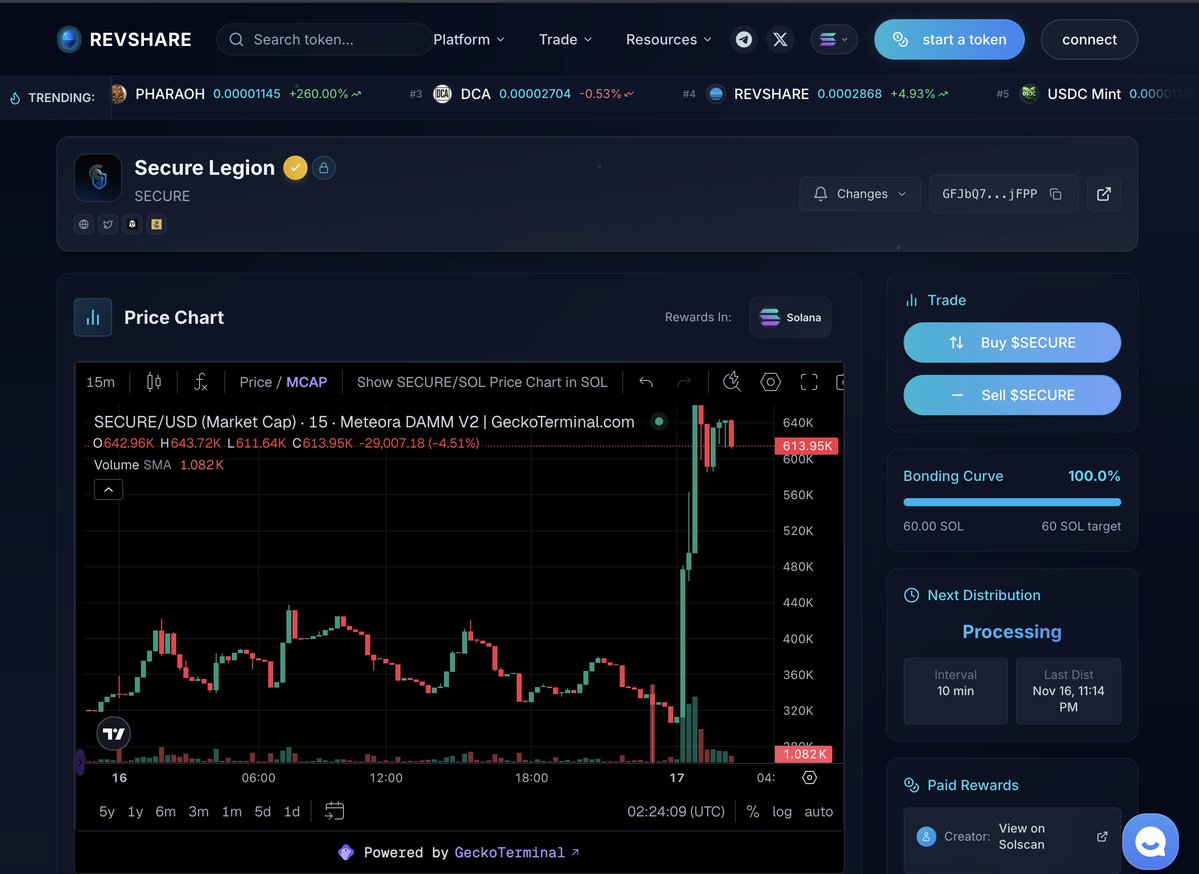Click the REVSHARE logo icon

[69, 39]
